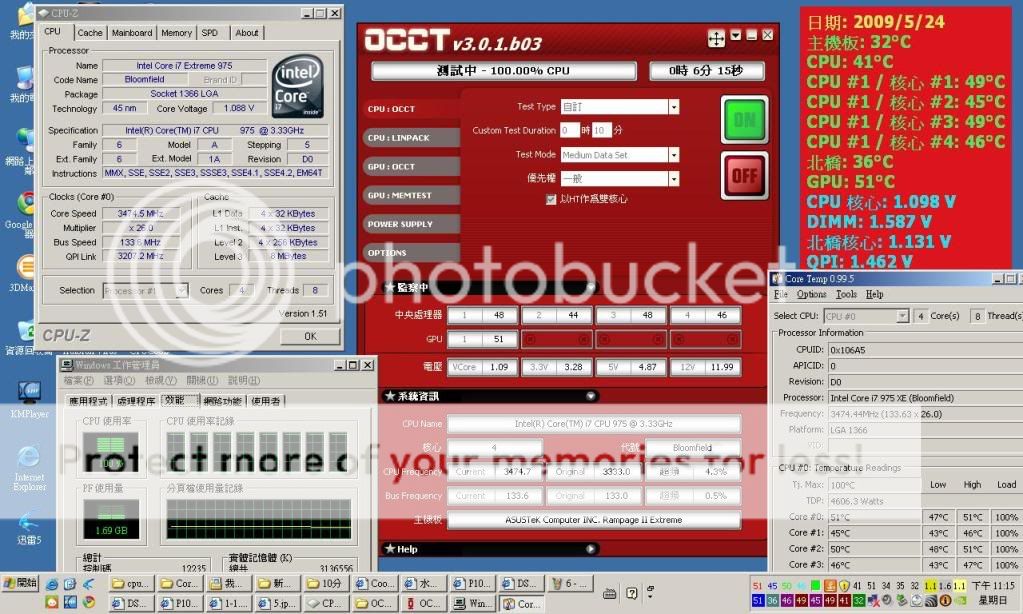Launch 3DMark from the desktop icon
This screenshot has height=614, width=1023.
point(23,274)
